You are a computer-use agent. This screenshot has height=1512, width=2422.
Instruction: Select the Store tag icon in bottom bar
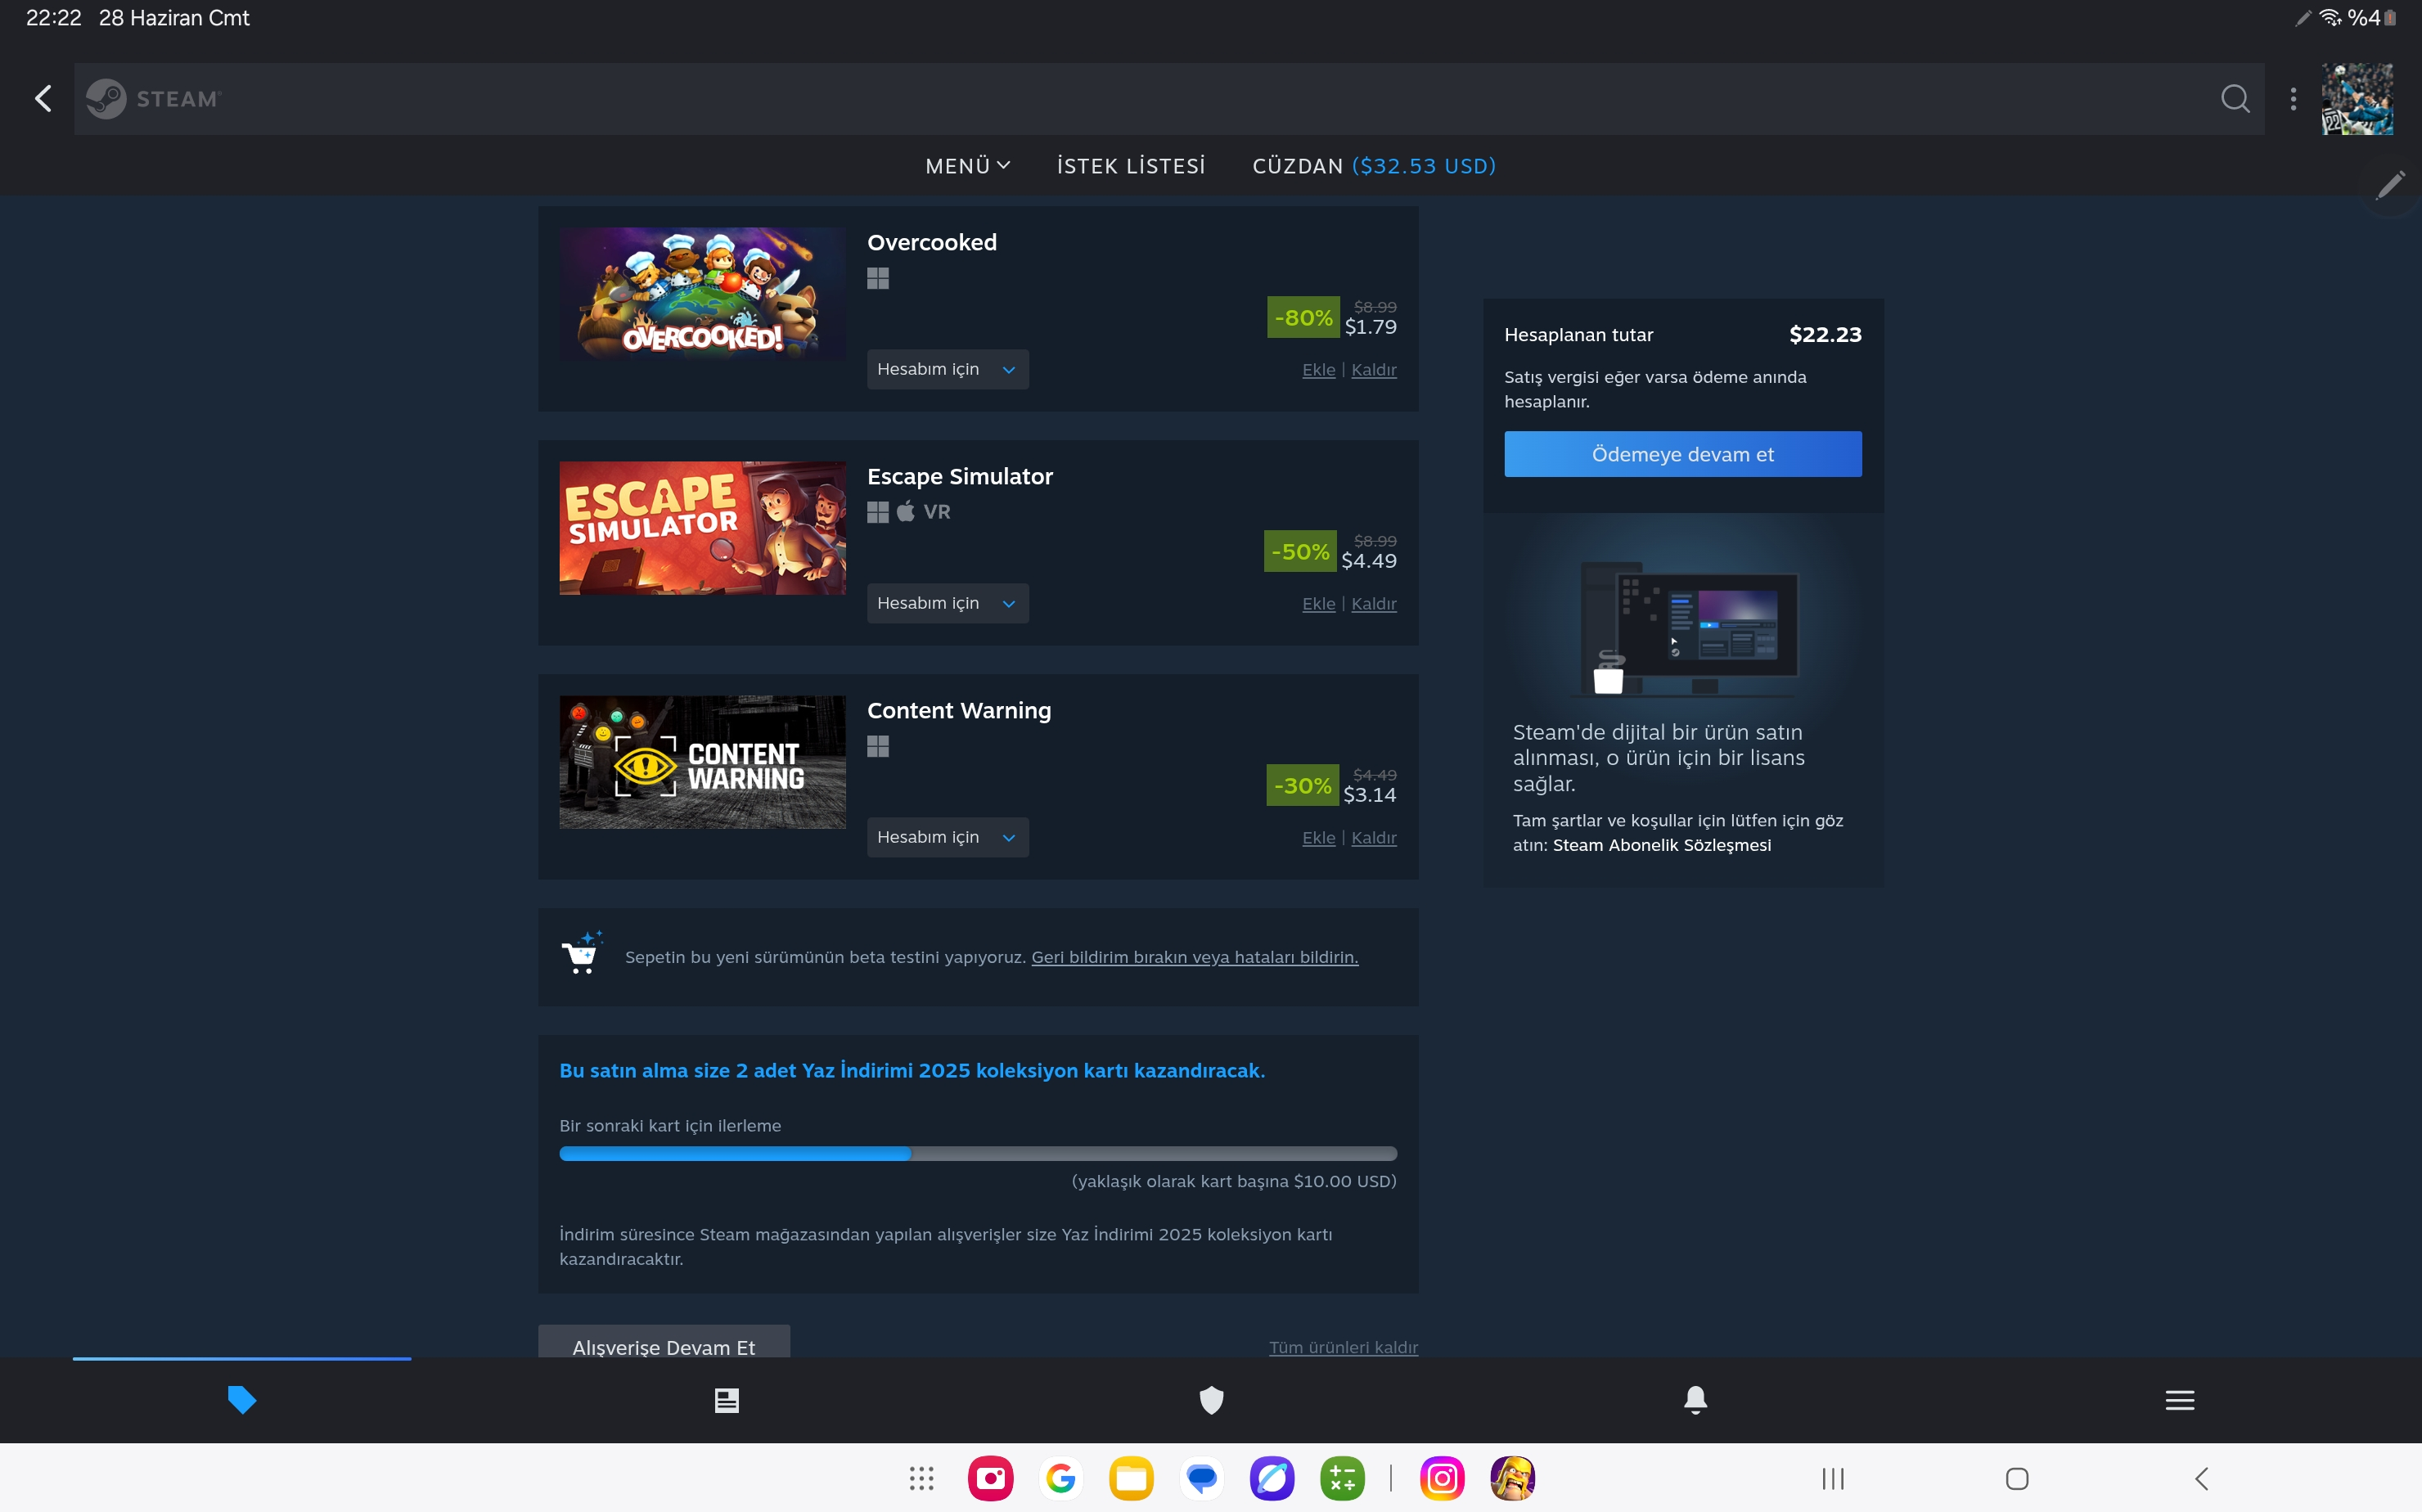click(242, 1399)
